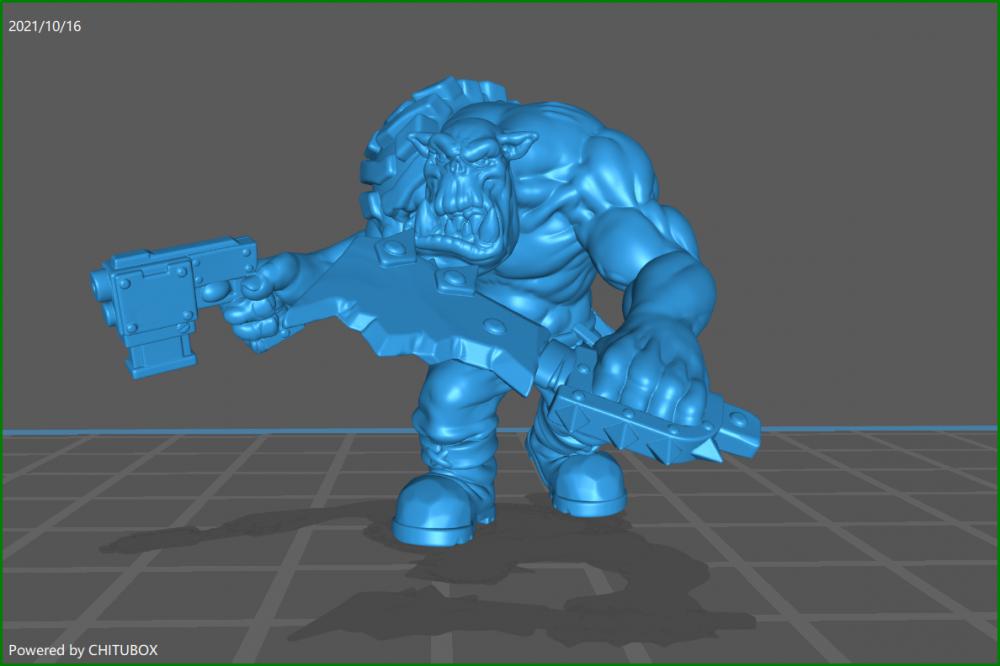Click the 'Powered by CHITUBOX' text
This screenshot has width=1000, height=666.
tap(83, 650)
